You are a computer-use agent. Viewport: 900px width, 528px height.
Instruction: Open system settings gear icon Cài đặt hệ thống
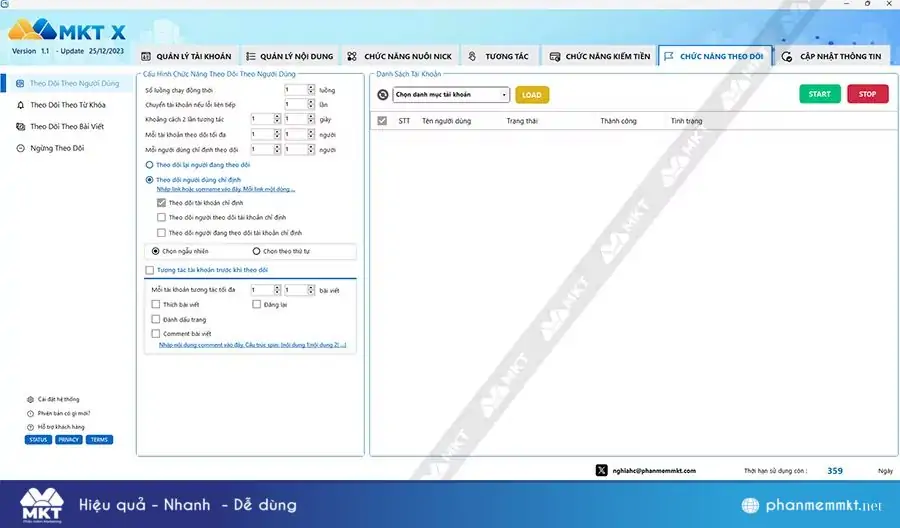(x=30, y=399)
